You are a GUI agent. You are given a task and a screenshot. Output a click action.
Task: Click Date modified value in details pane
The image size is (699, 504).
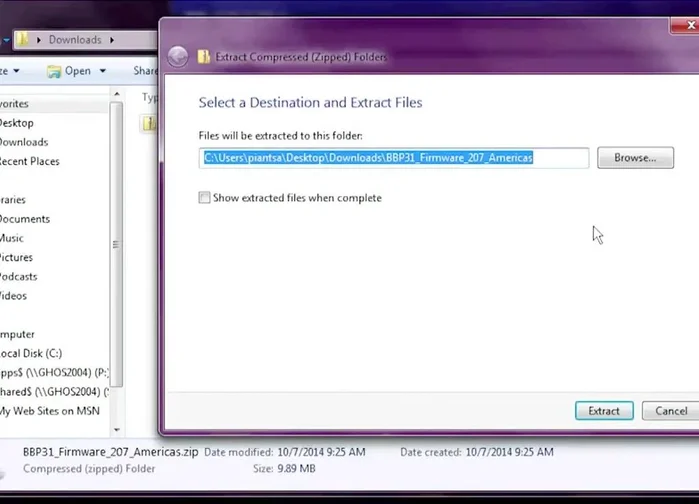click(321, 452)
